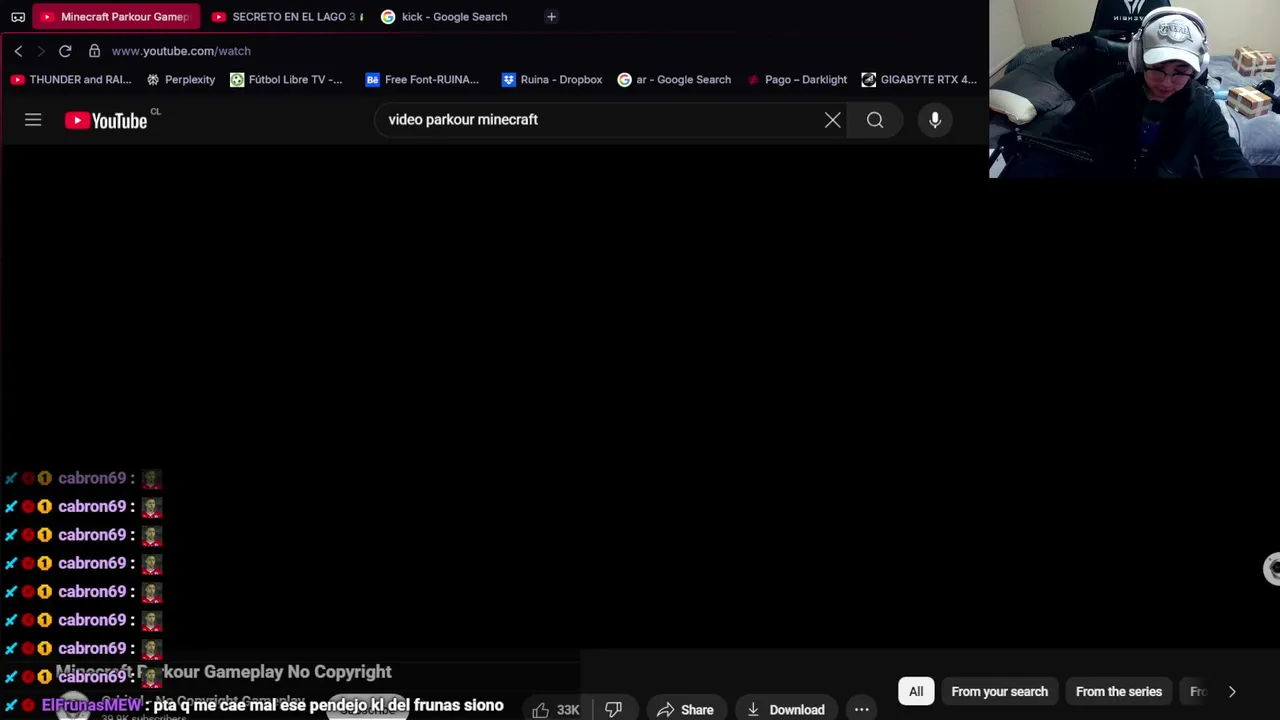Viewport: 1280px width, 720px height.
Task: Open Free Font-RUINA bookmark
Action: click(422, 80)
